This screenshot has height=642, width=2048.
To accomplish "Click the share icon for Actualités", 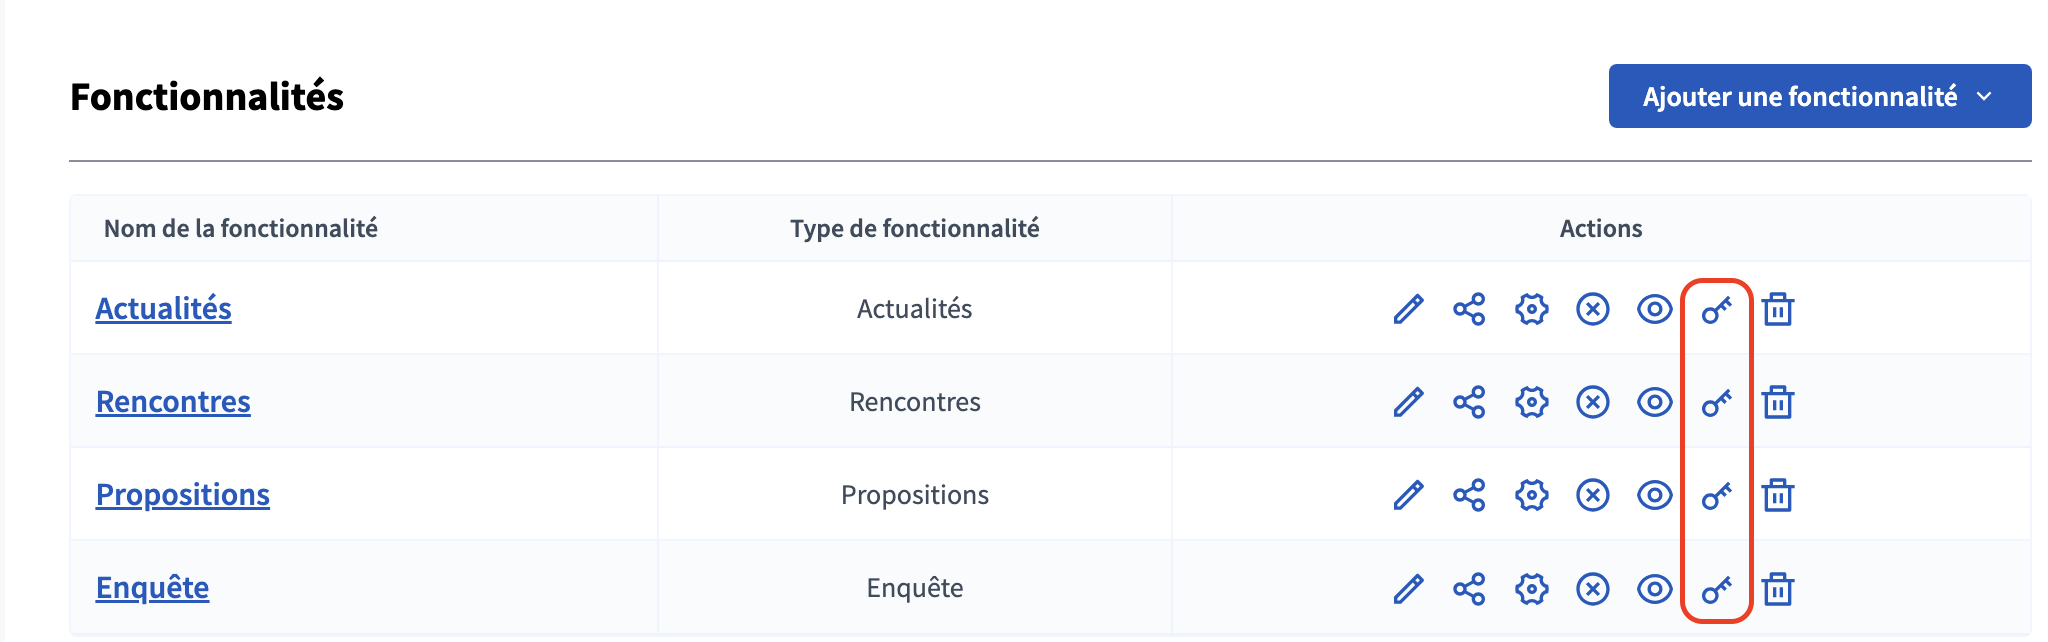I will click(x=1469, y=309).
